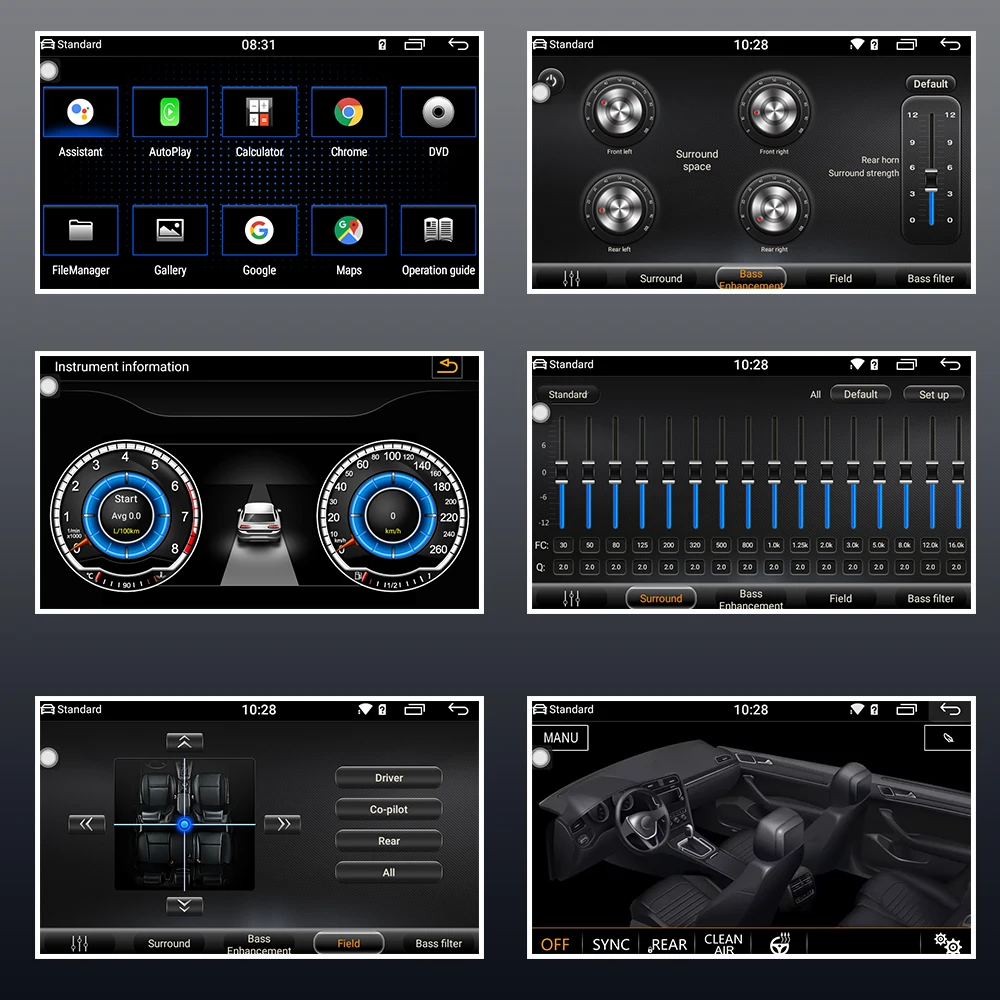Open the Standard EQ preset dropdown
1000x1000 pixels.
(568, 394)
